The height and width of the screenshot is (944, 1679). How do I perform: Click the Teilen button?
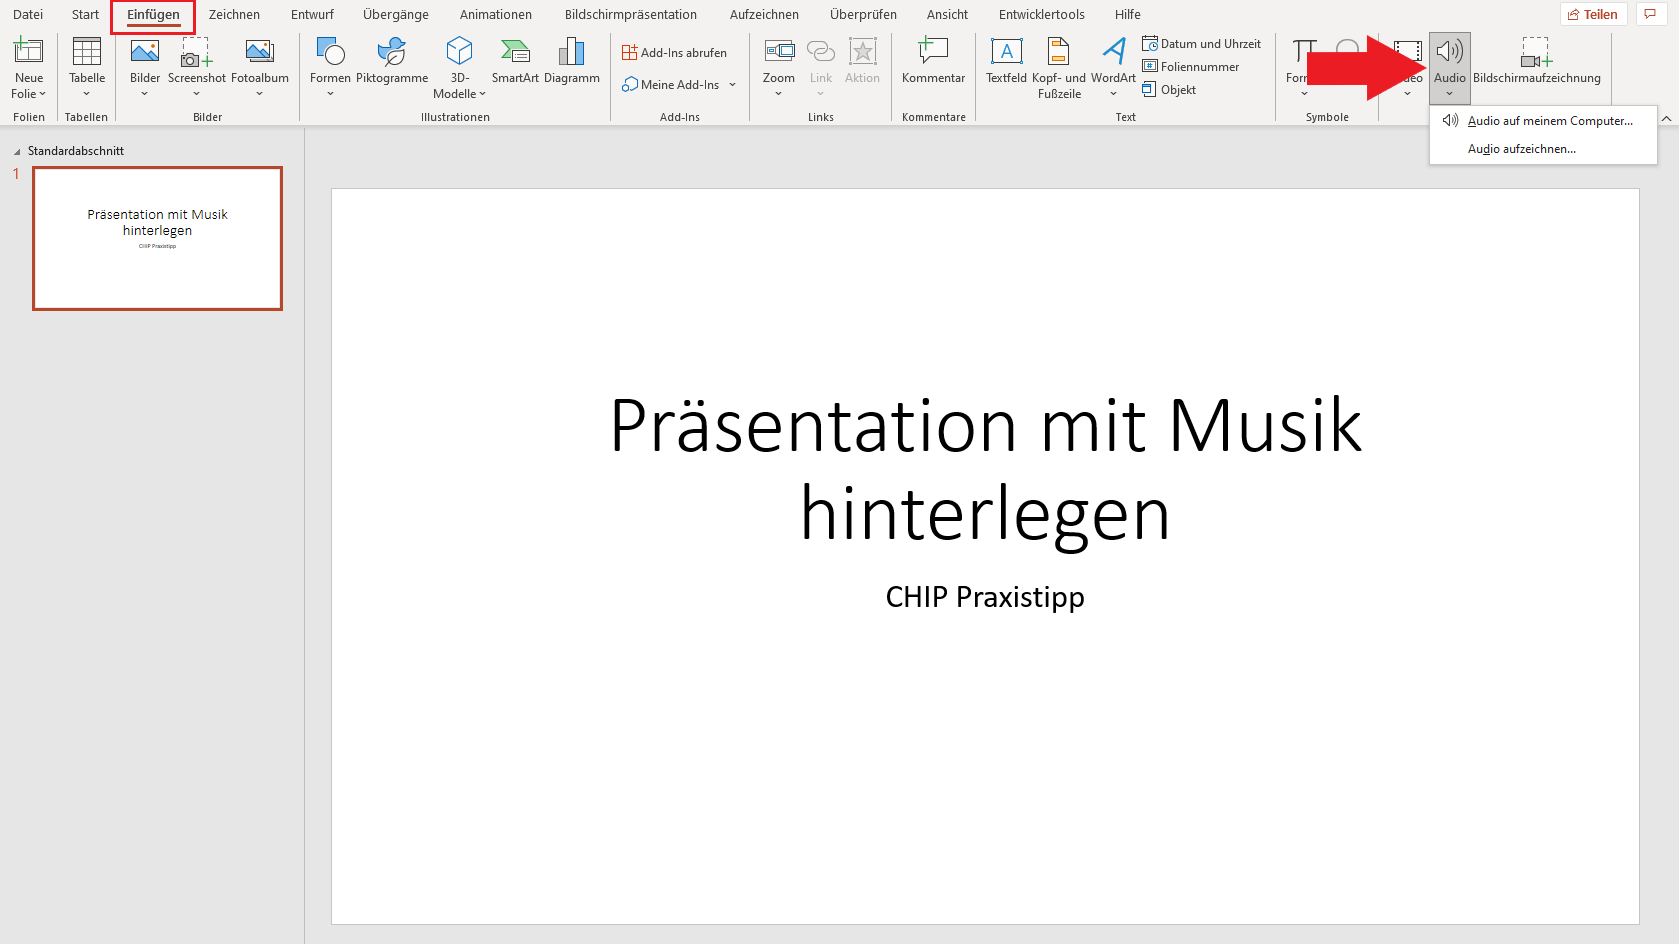click(1593, 13)
